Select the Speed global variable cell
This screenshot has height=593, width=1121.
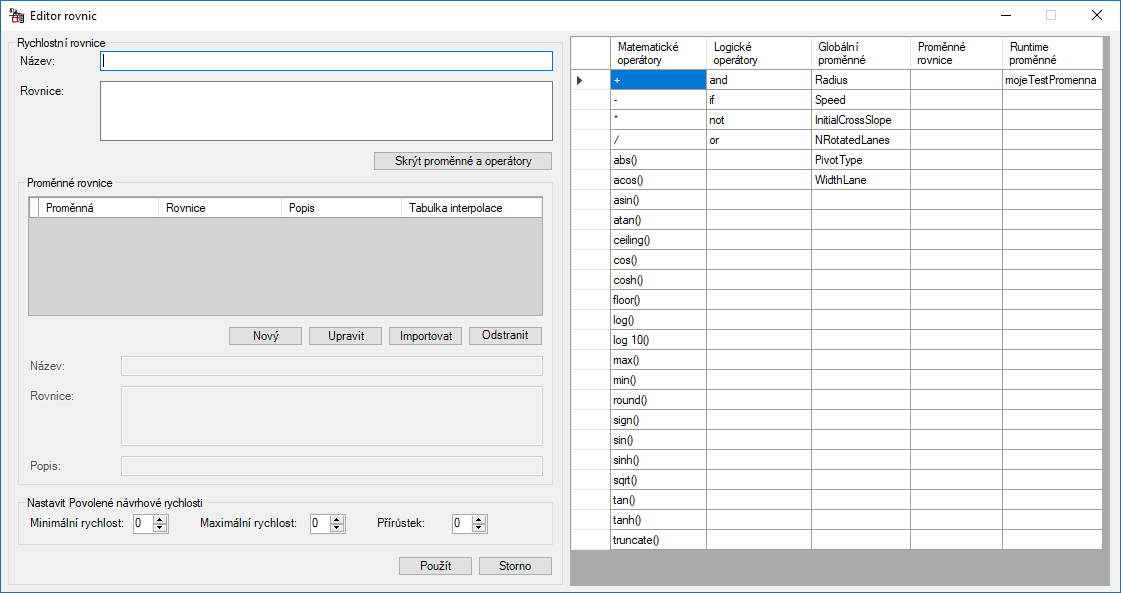pos(861,100)
